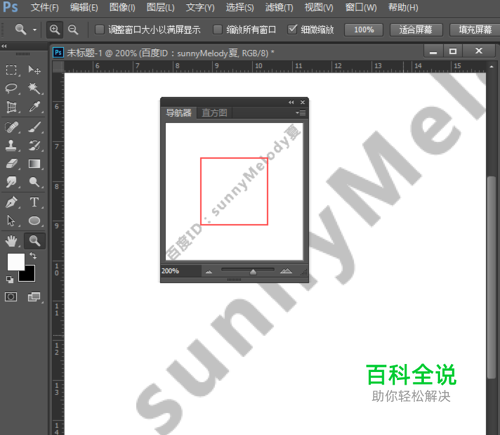Click Navigator zoom in large mountains icon
The image size is (500, 435).
(286, 271)
